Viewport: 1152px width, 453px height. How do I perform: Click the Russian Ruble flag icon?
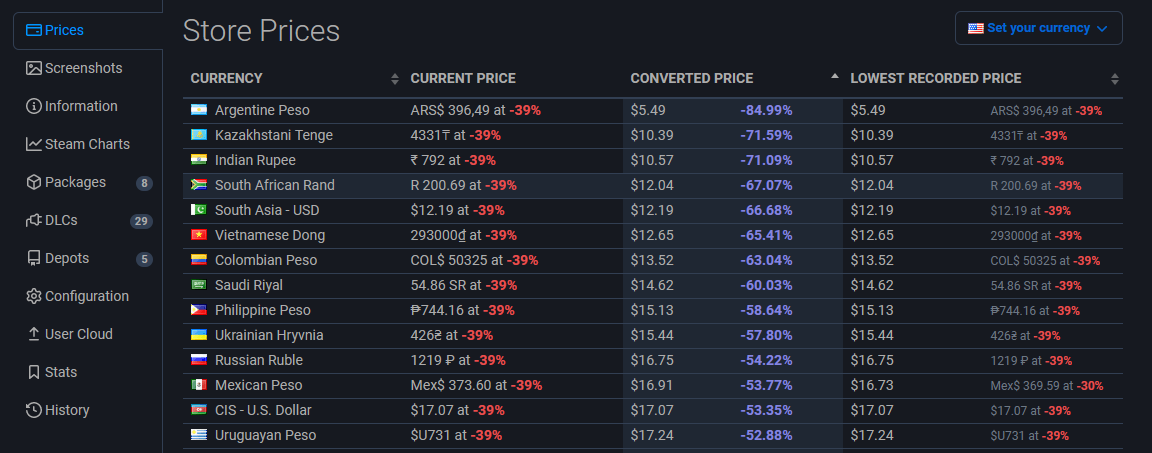pyautogui.click(x=198, y=360)
